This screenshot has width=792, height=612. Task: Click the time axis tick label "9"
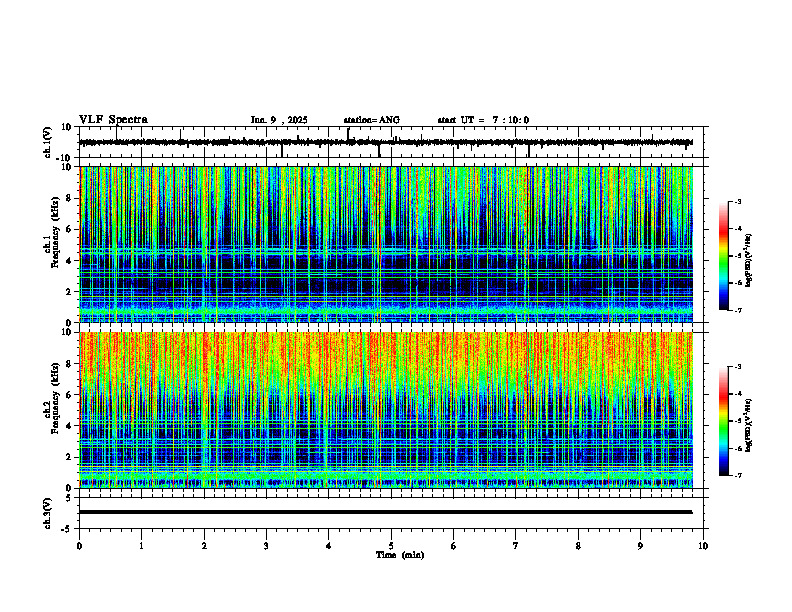click(640, 546)
